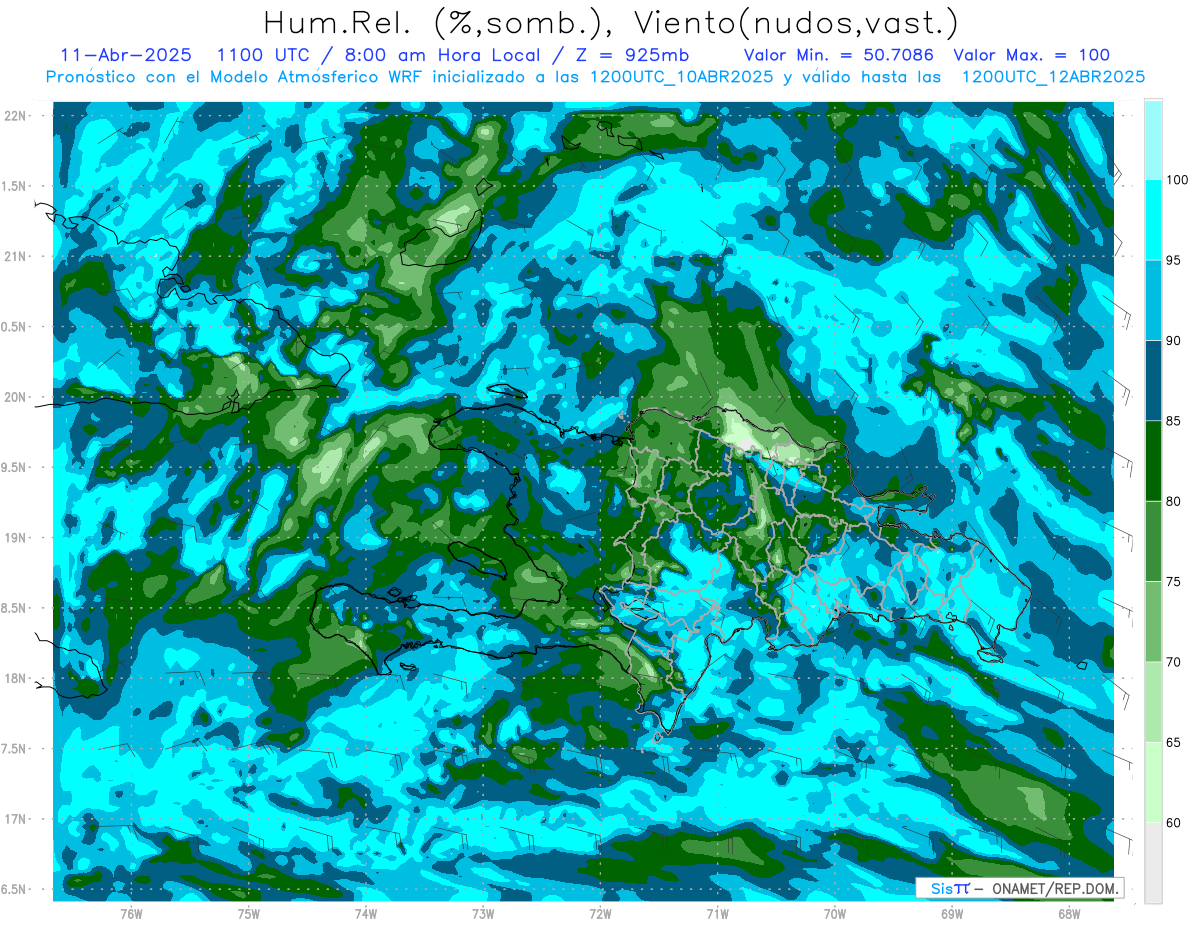The height and width of the screenshot is (927, 1200).
Task: Click the latitude label '19N'
Action: click(x=16, y=538)
